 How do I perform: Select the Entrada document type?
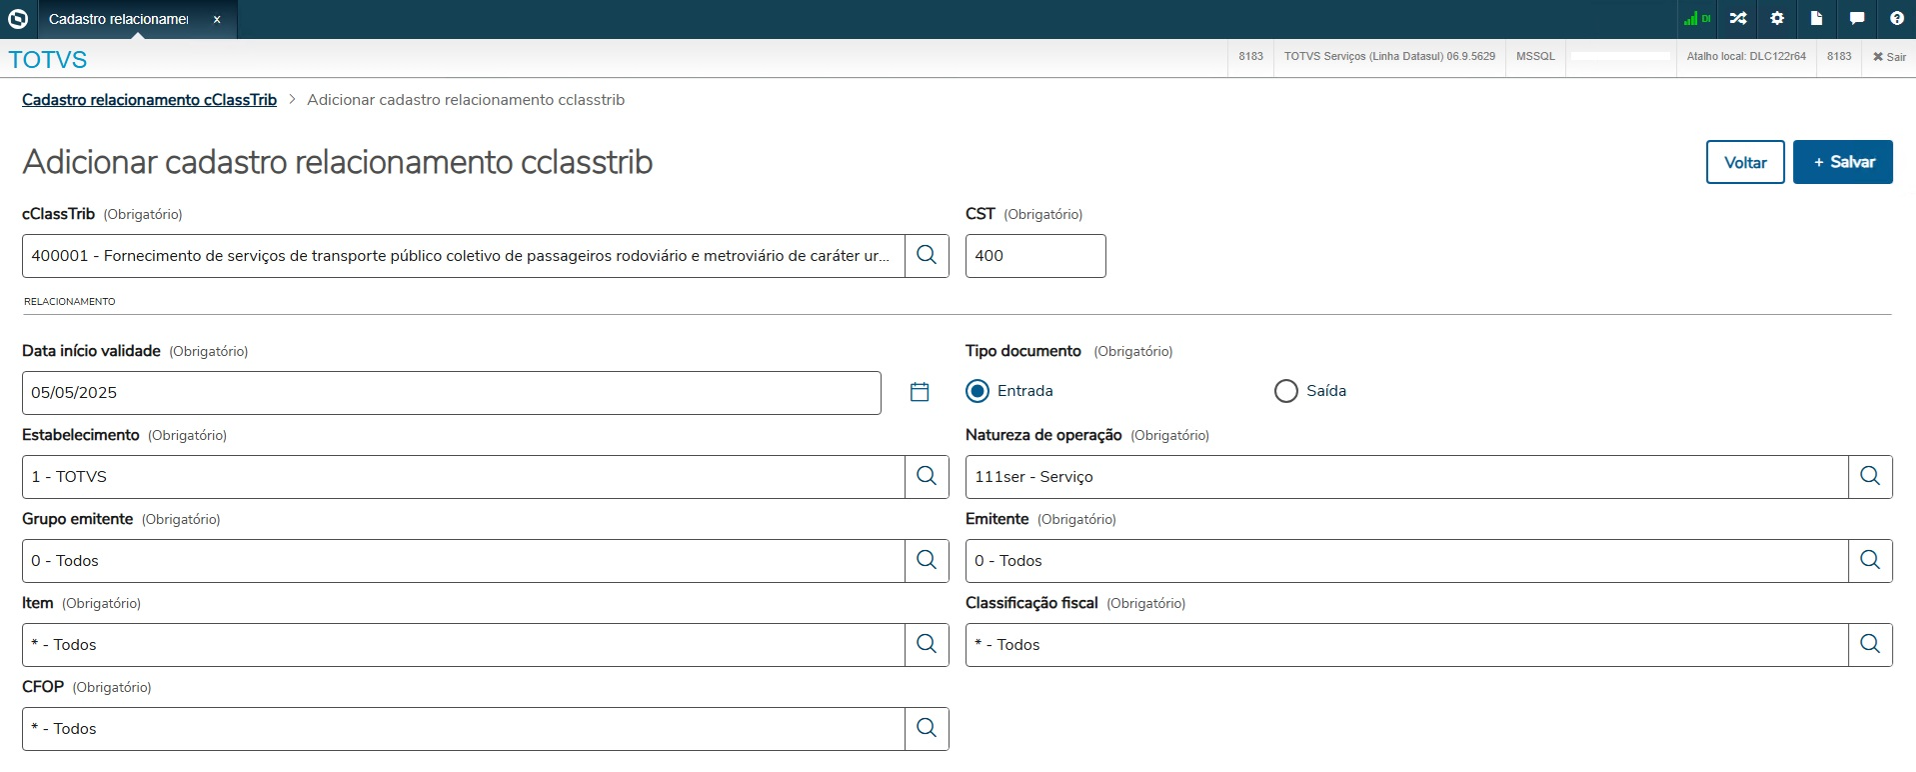978,391
